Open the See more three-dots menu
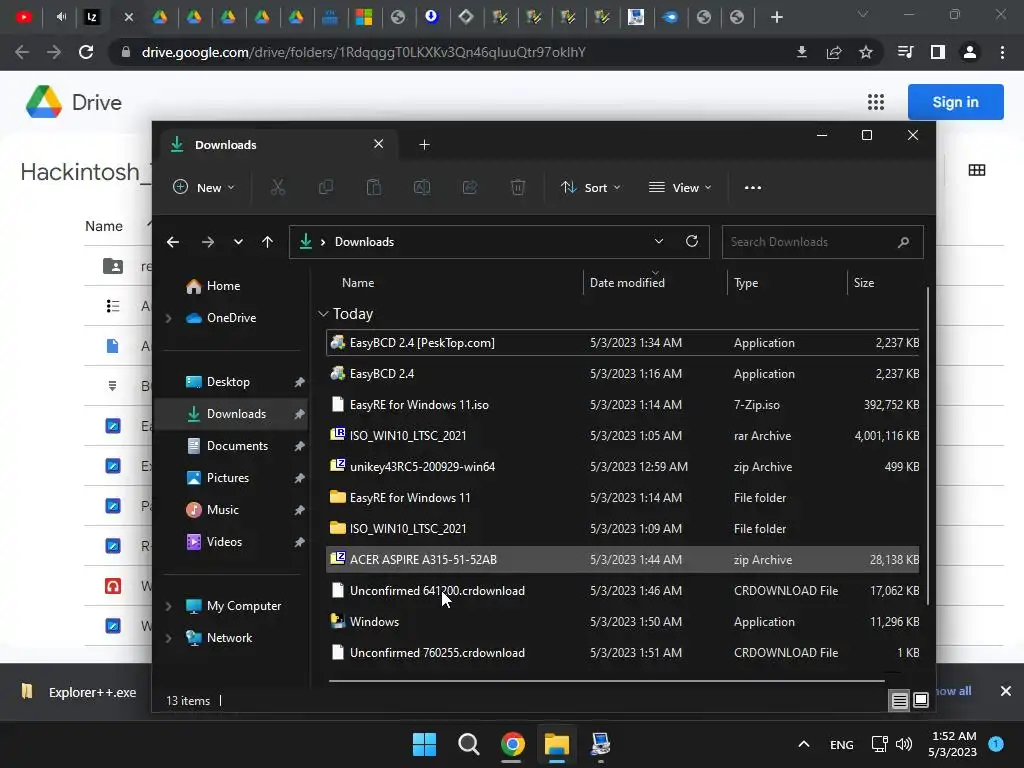This screenshot has height=768, width=1024. pyautogui.click(x=752, y=187)
